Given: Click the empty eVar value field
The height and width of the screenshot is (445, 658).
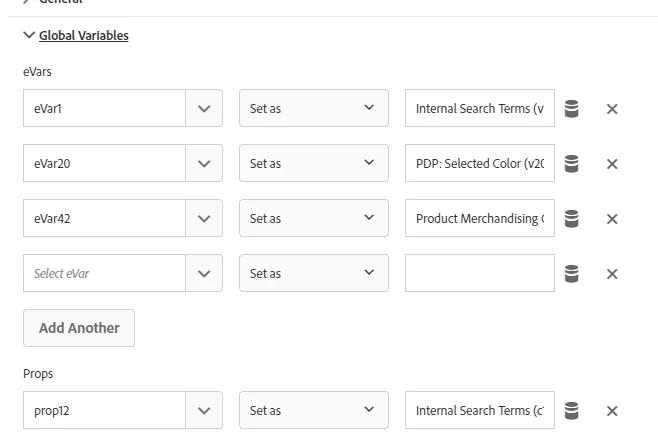Looking at the screenshot, I should click(479, 274).
